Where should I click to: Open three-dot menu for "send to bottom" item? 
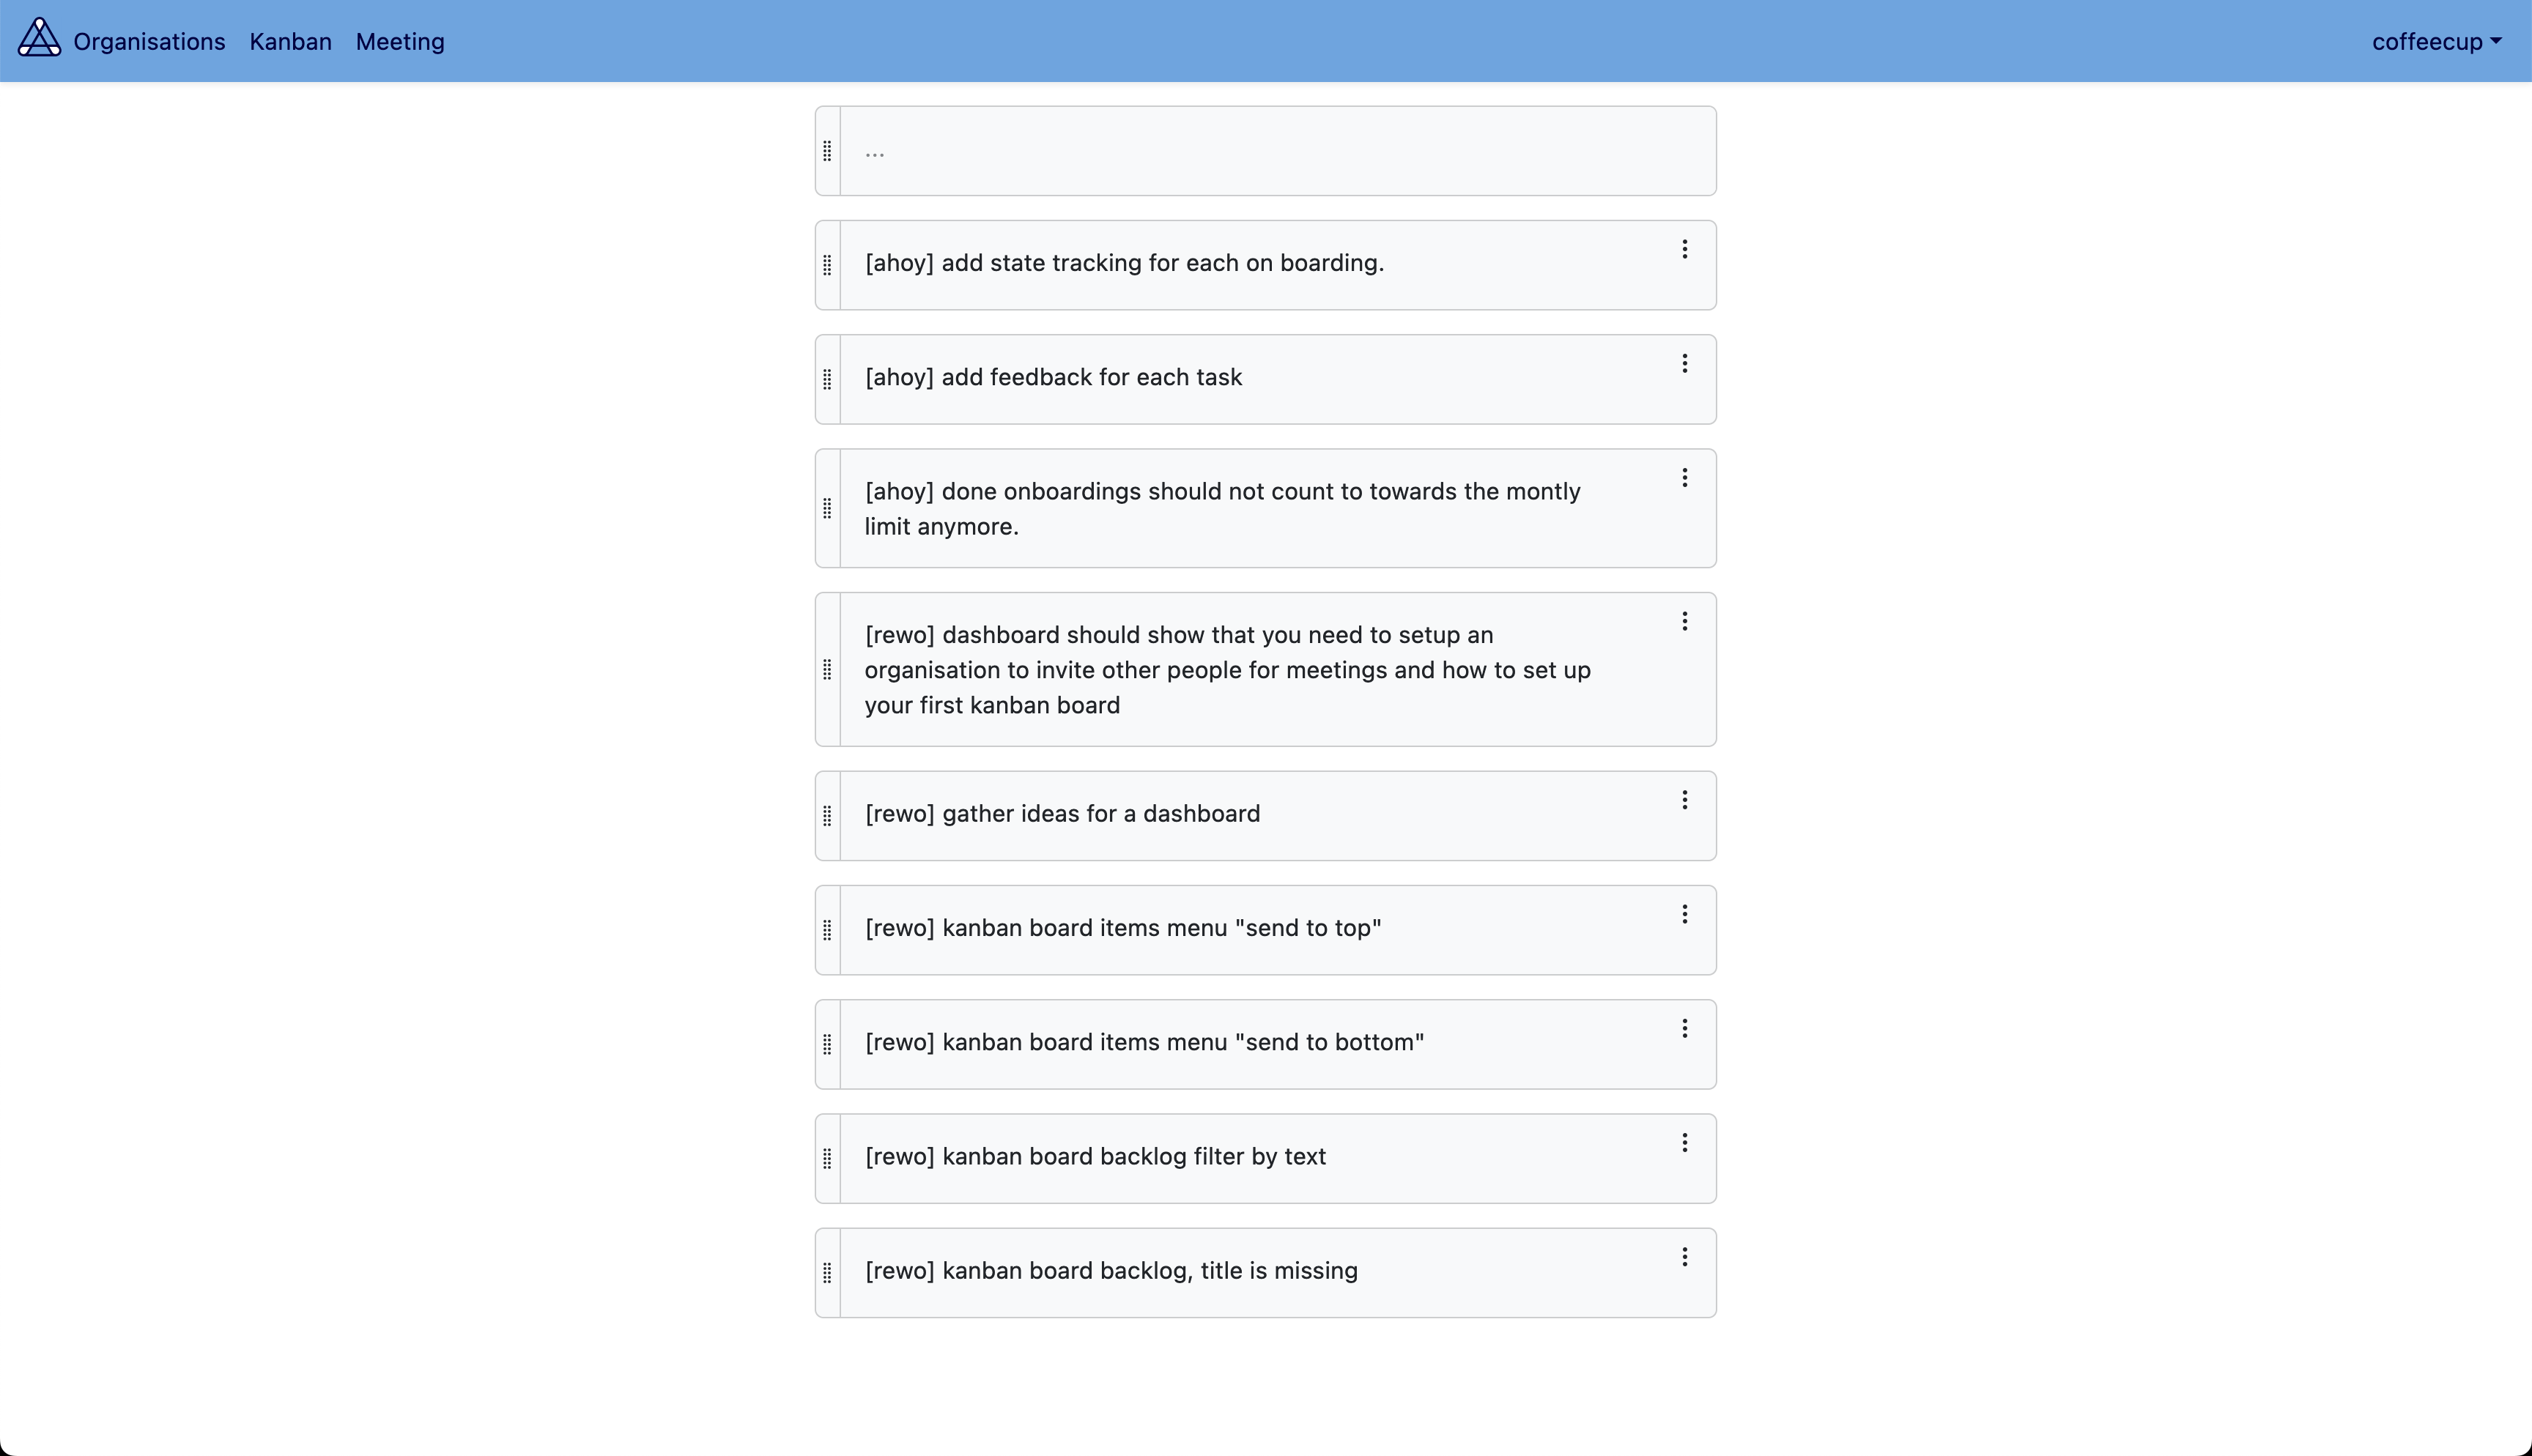click(1684, 1029)
